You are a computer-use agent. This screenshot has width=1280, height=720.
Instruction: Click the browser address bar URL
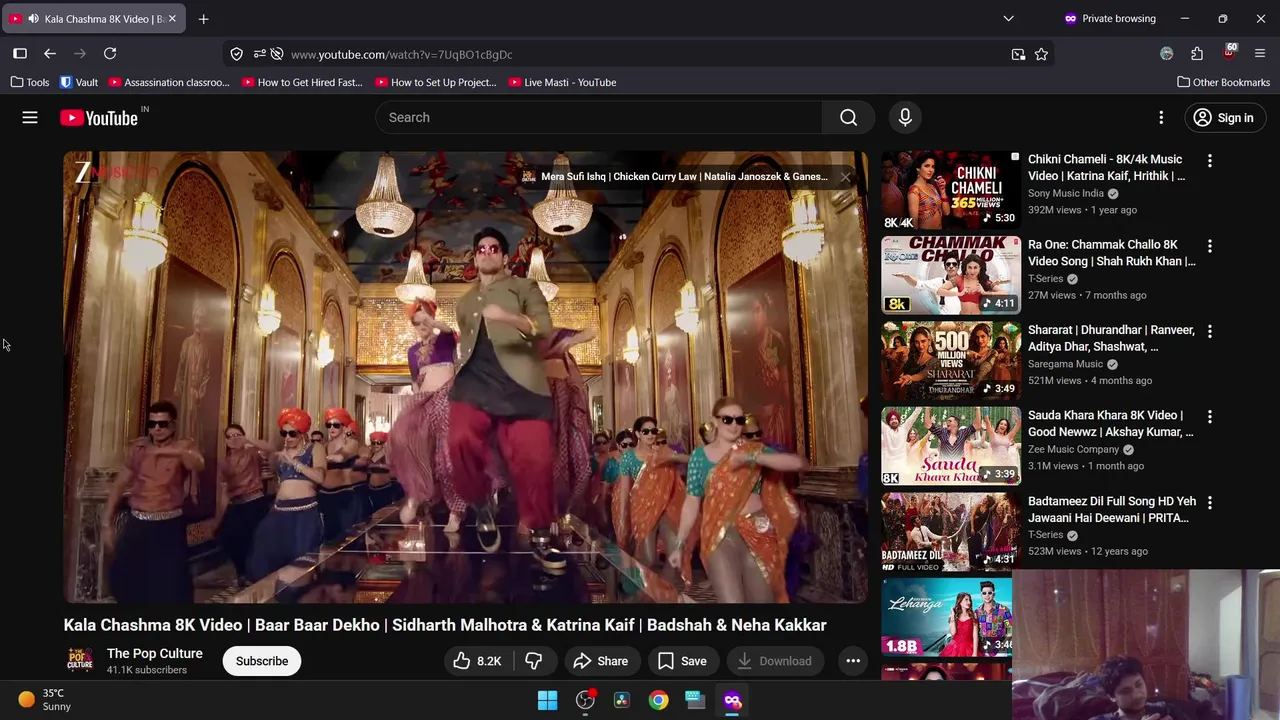[x=401, y=55]
